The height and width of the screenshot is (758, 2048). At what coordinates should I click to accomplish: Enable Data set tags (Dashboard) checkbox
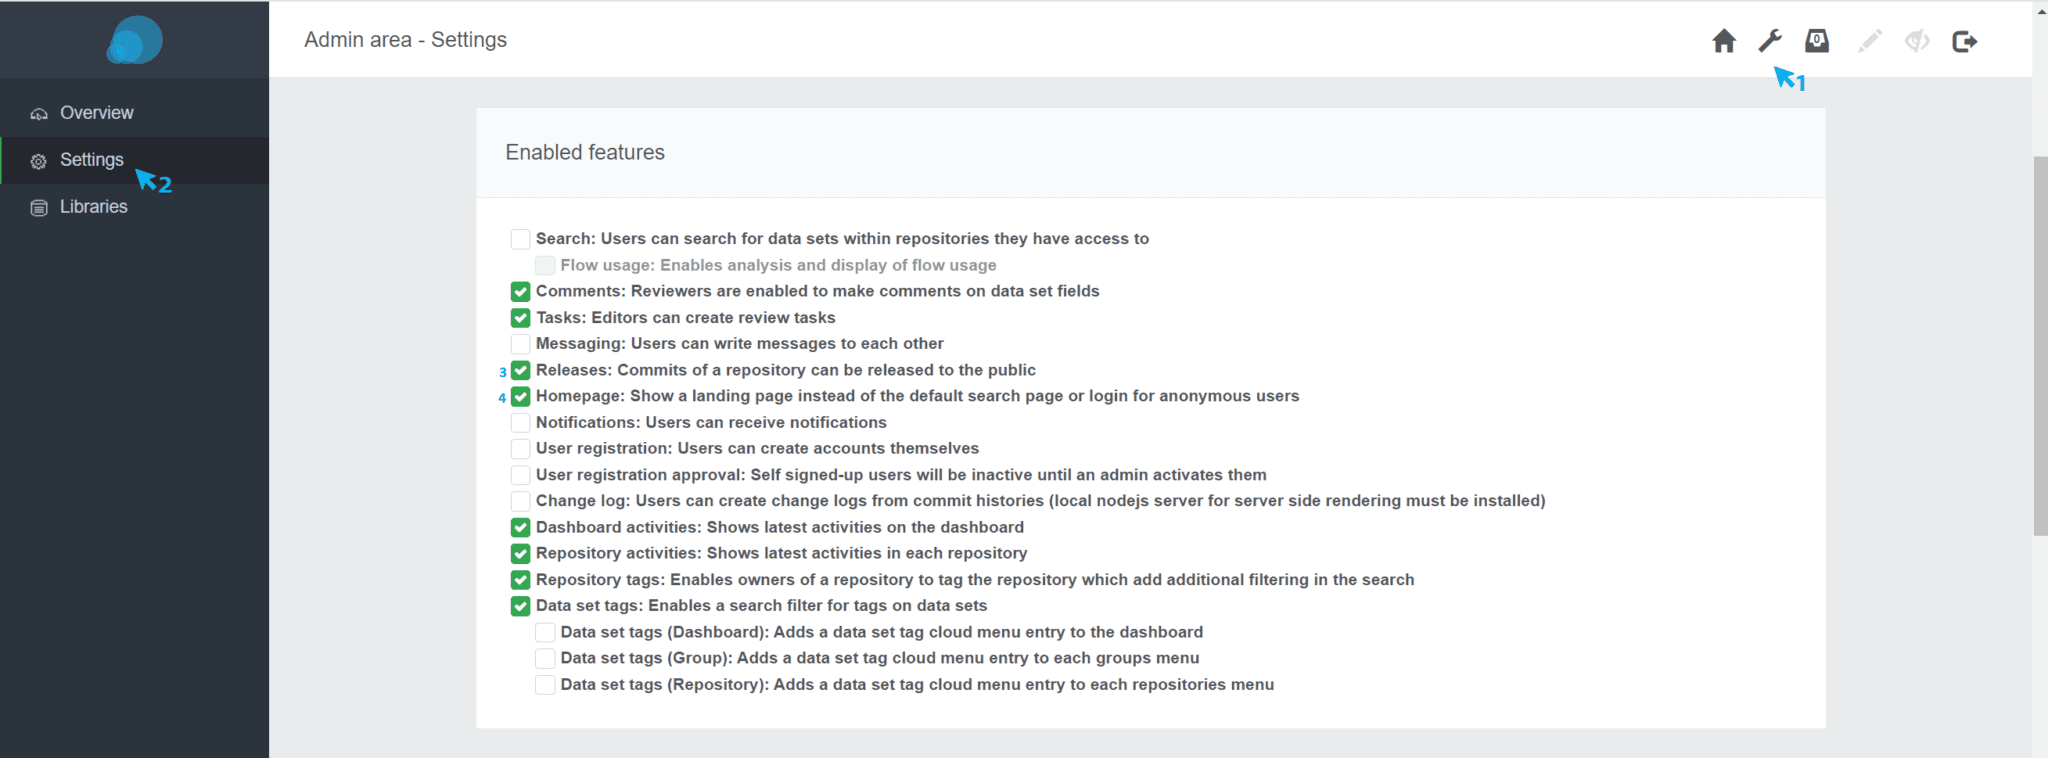(x=545, y=632)
